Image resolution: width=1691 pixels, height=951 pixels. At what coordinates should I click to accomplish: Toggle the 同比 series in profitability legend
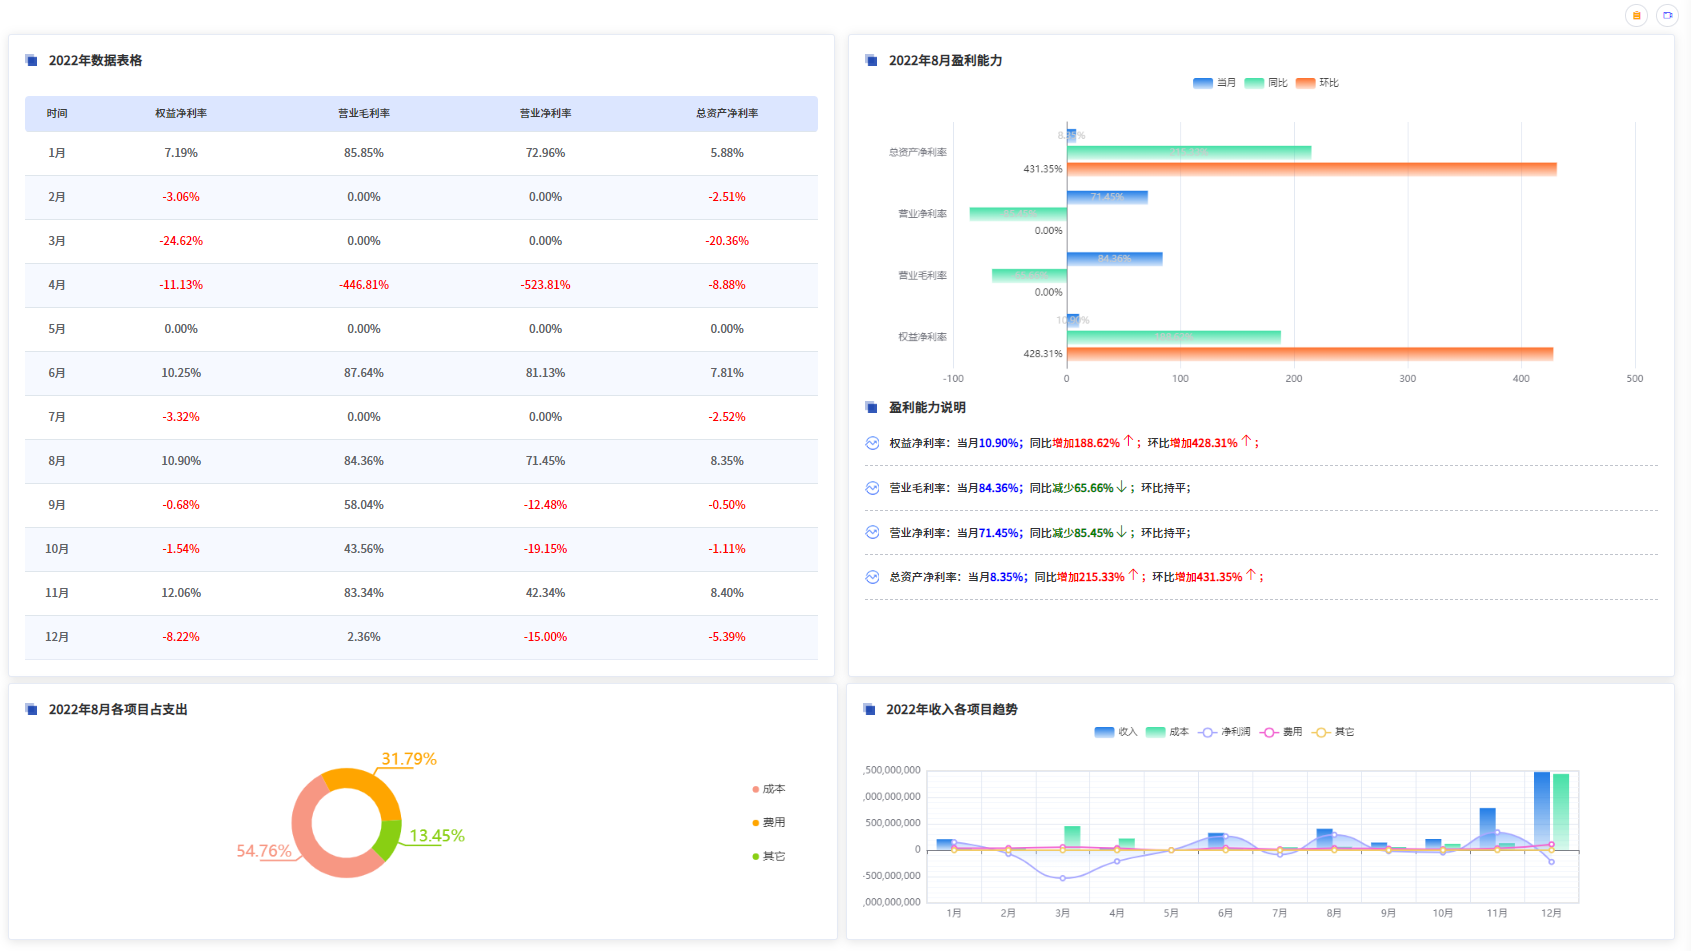(x=1265, y=83)
